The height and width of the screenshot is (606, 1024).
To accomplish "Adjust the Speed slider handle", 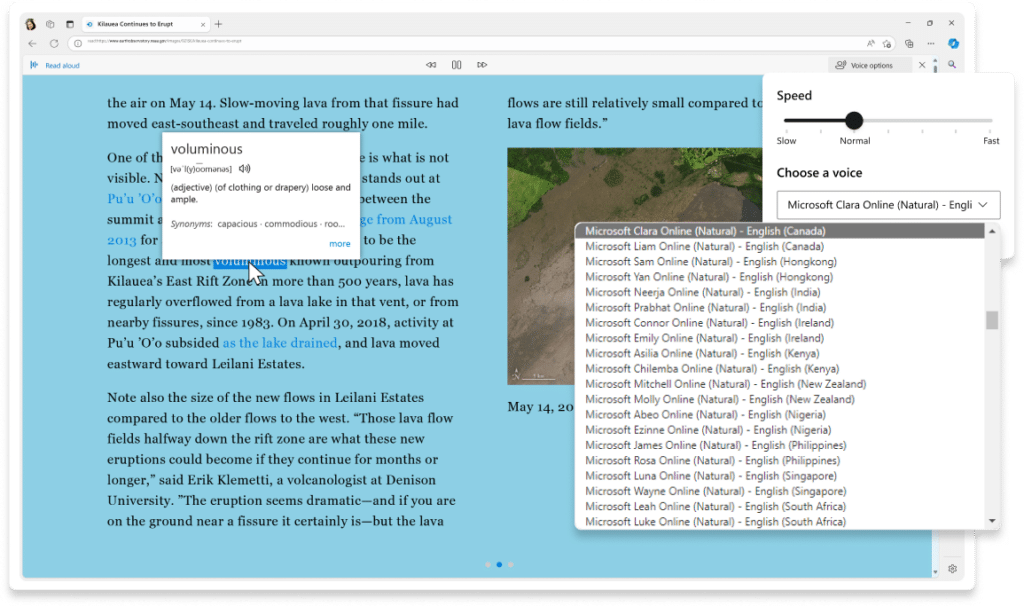I will click(x=854, y=120).
